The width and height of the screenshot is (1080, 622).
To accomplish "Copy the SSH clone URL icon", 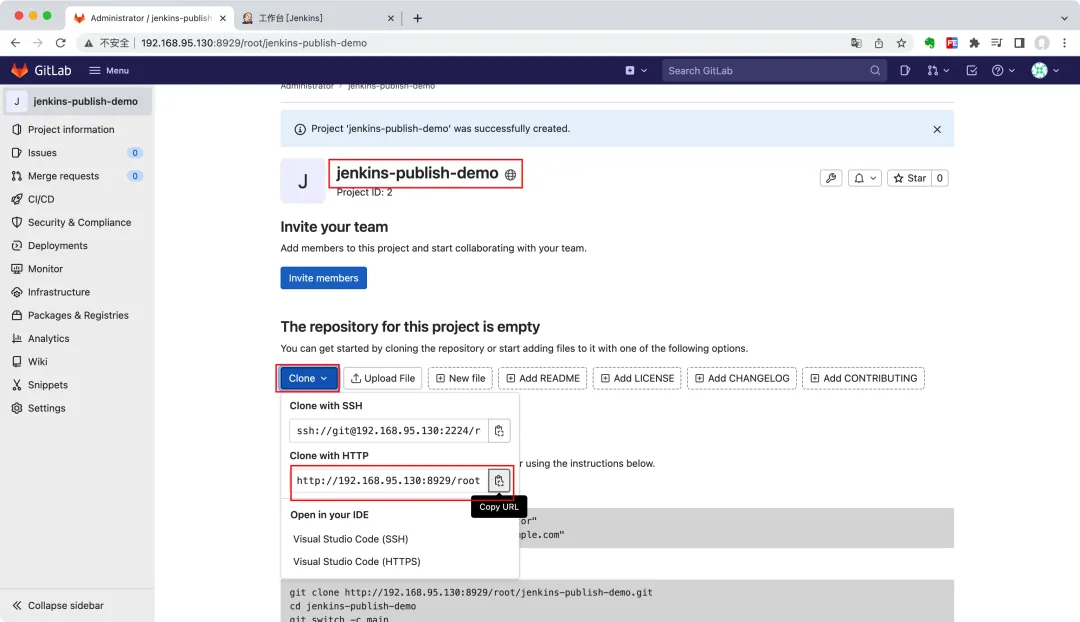I will click(x=499, y=431).
